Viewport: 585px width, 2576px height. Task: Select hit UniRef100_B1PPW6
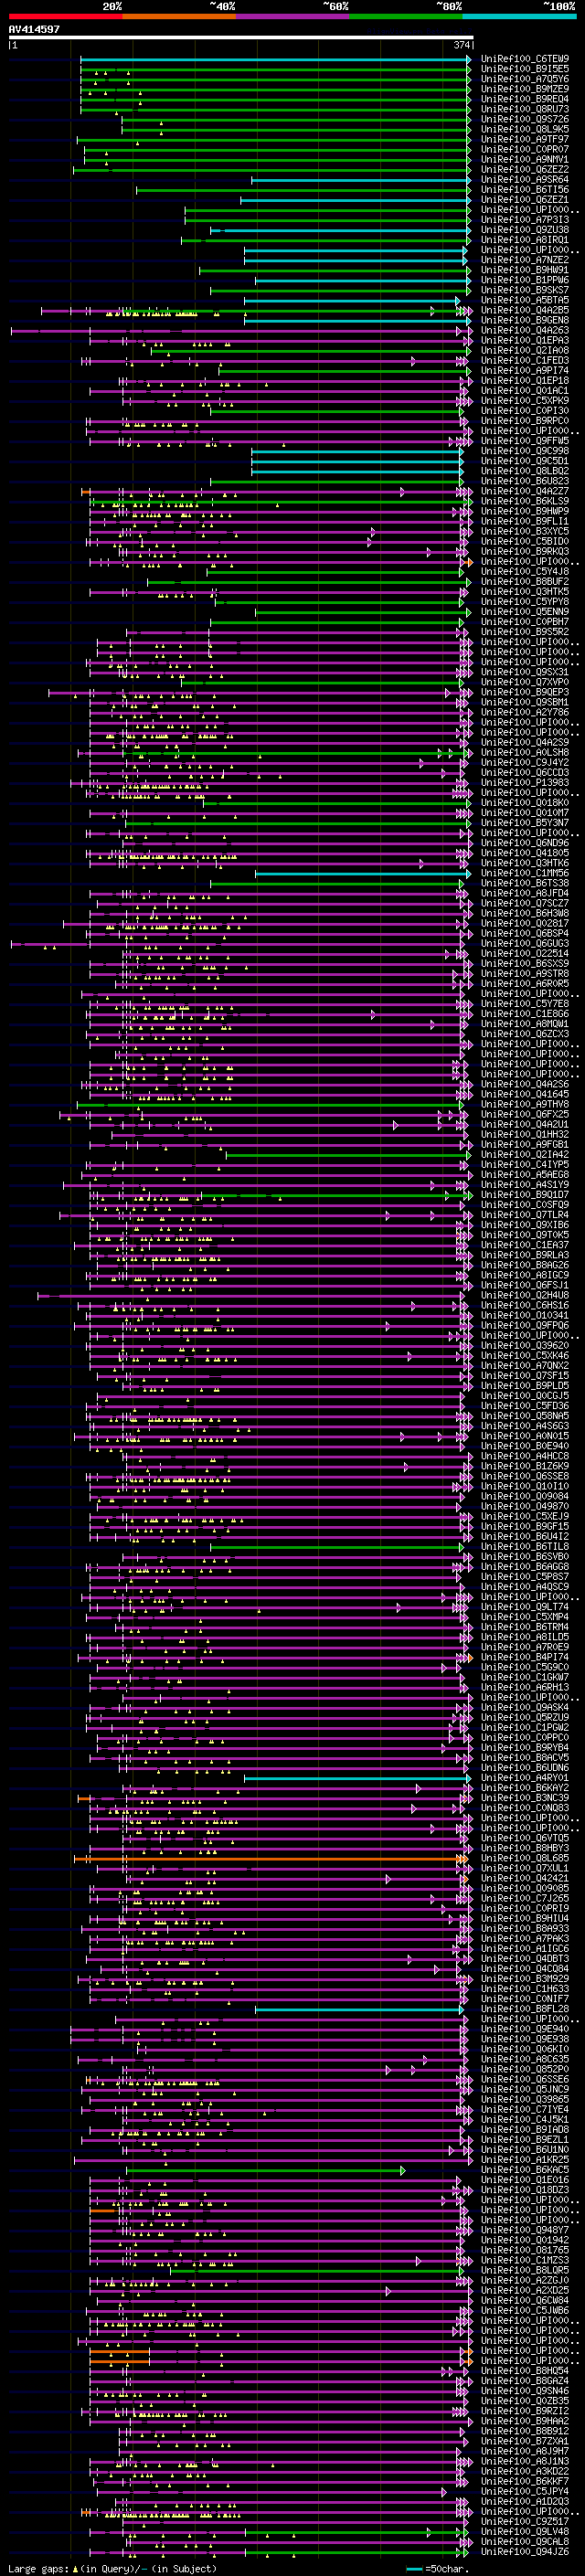click(x=525, y=280)
